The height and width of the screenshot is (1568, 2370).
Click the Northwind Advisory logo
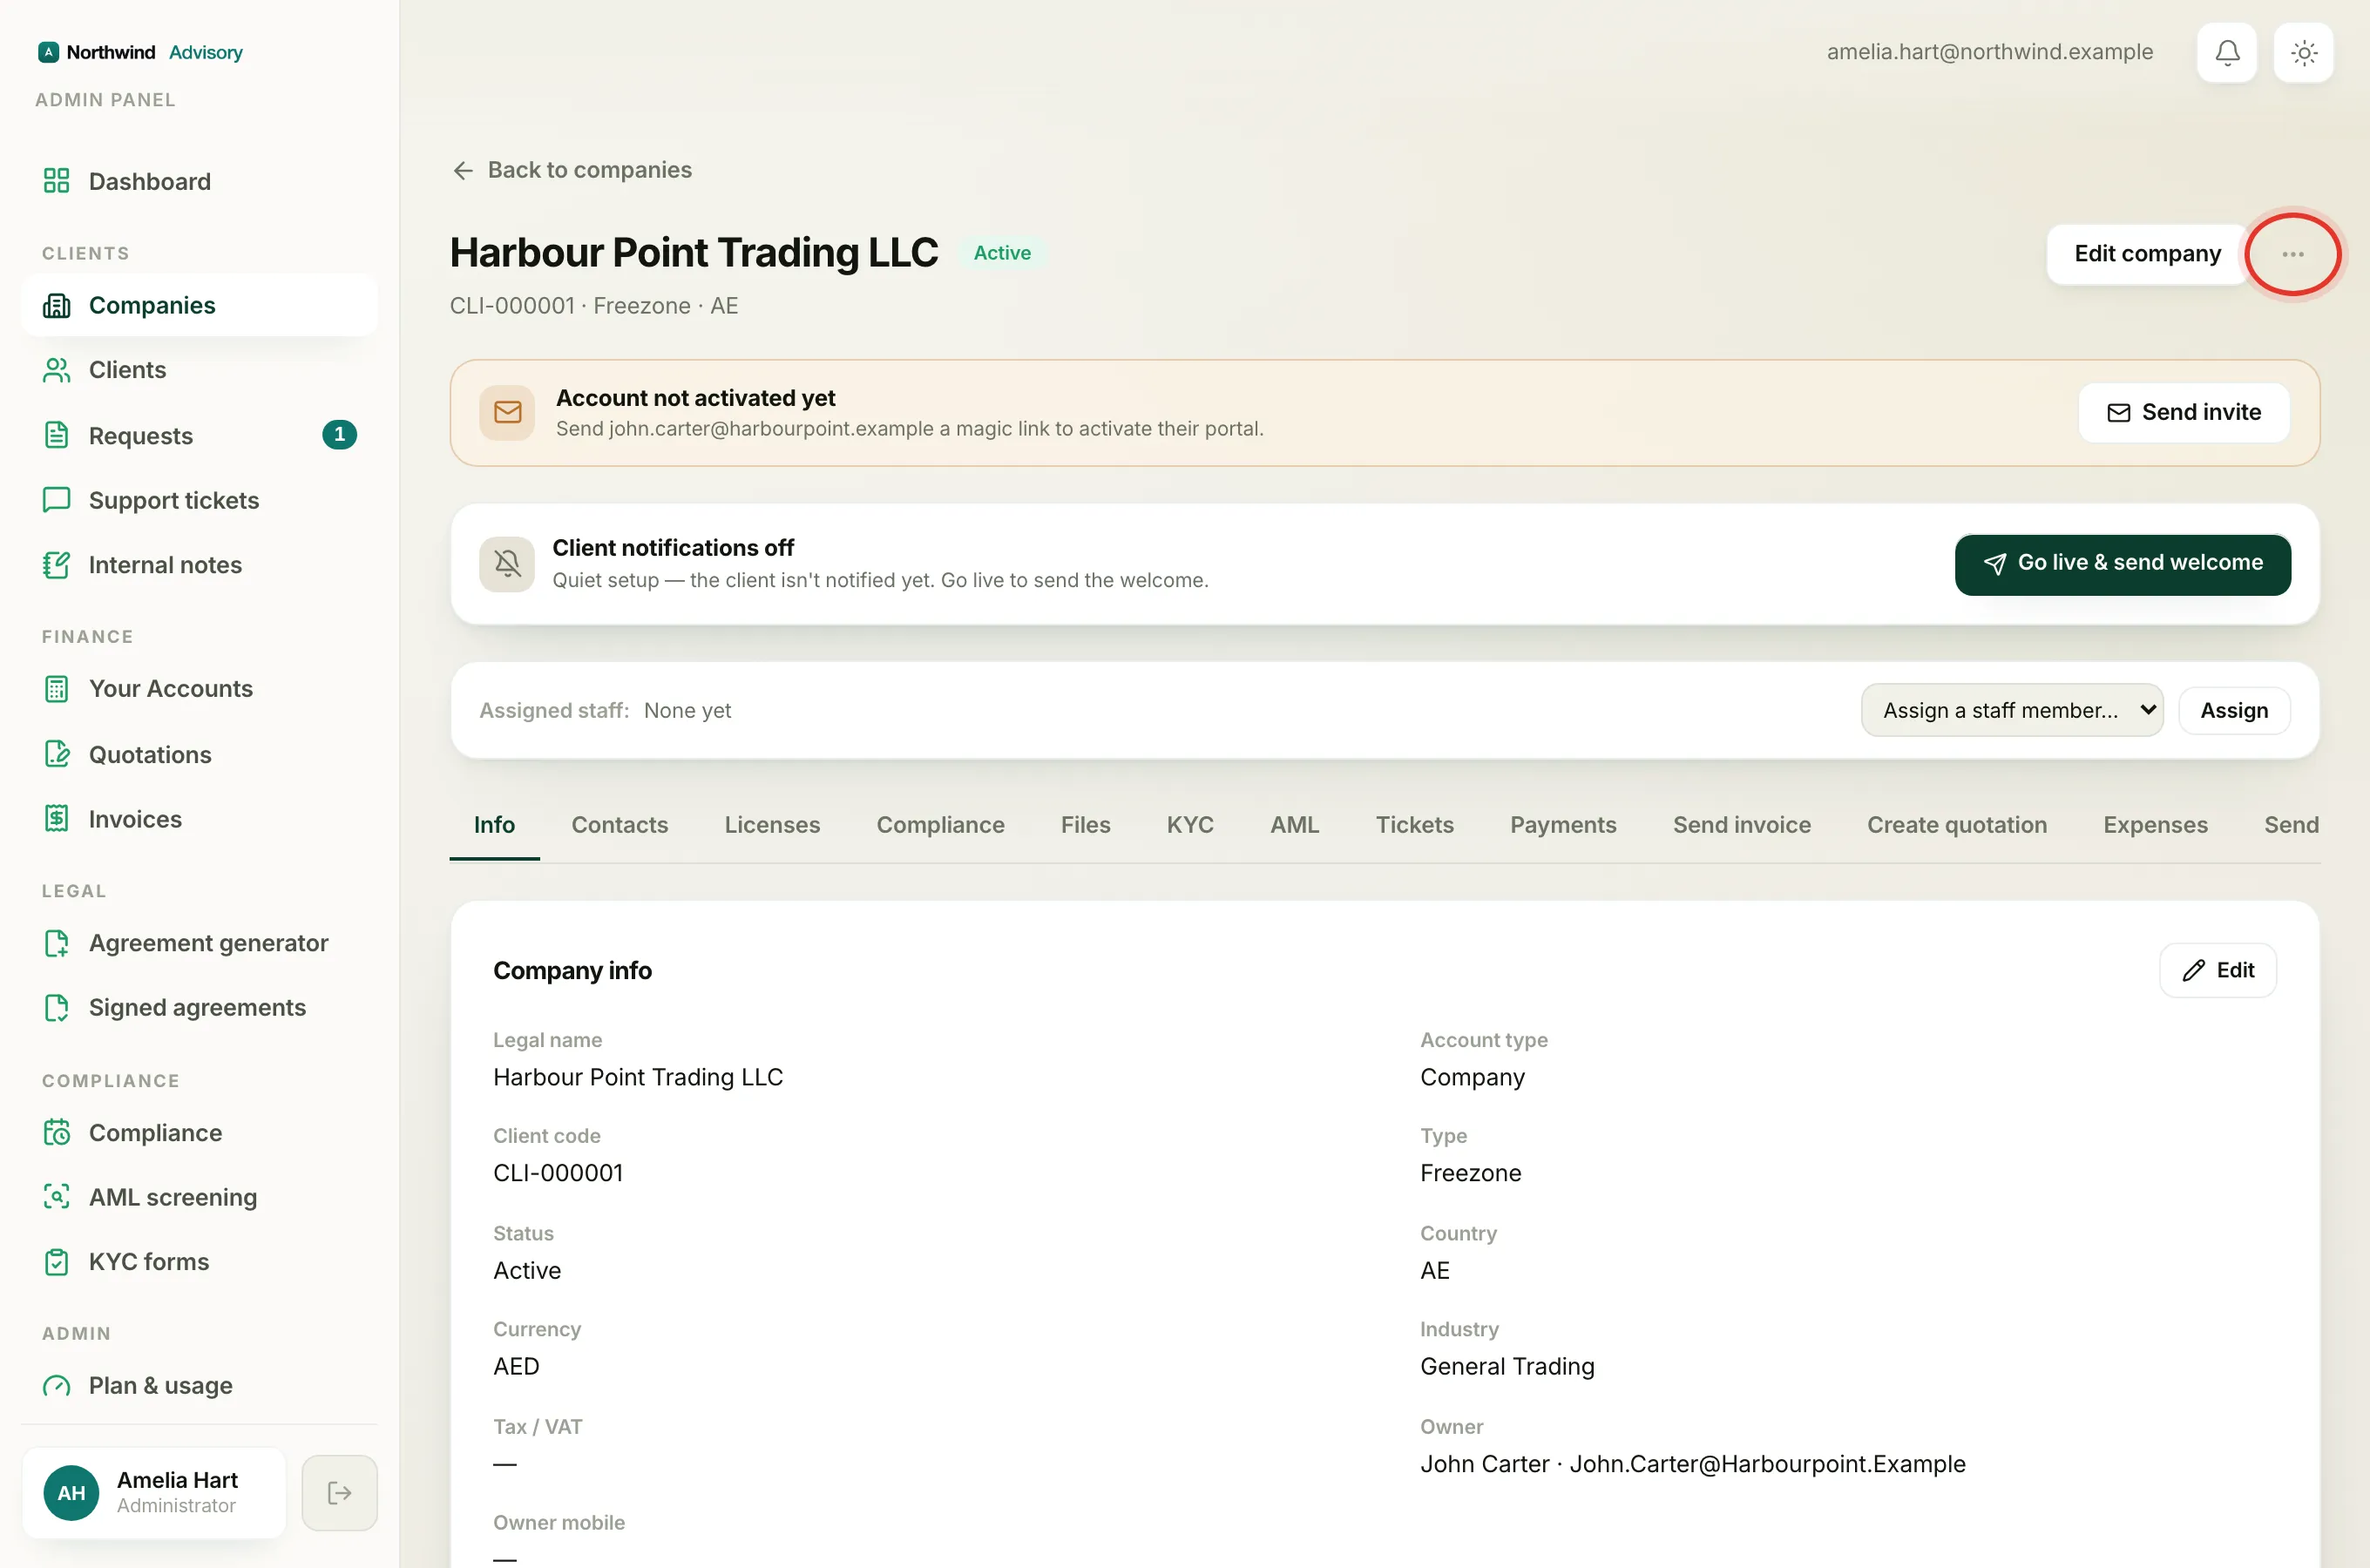coord(140,52)
